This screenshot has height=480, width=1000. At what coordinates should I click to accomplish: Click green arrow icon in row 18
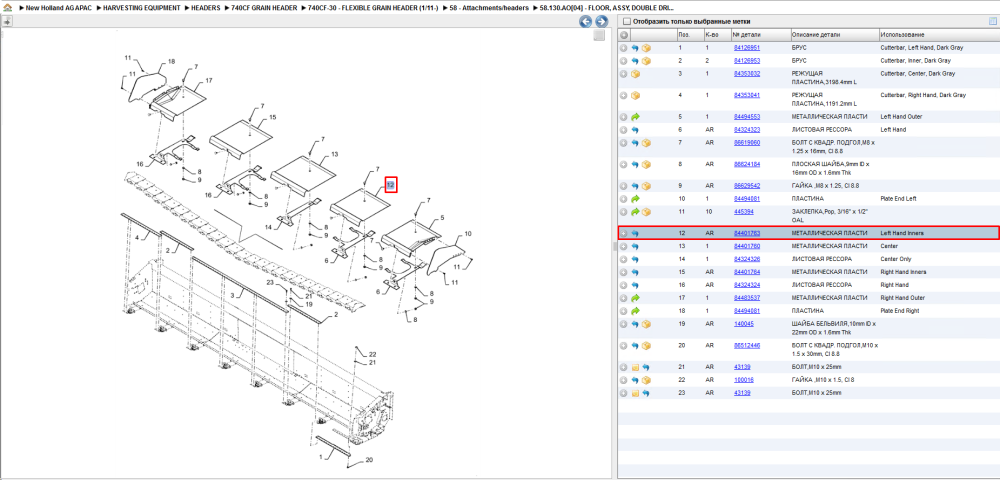[x=635, y=310]
